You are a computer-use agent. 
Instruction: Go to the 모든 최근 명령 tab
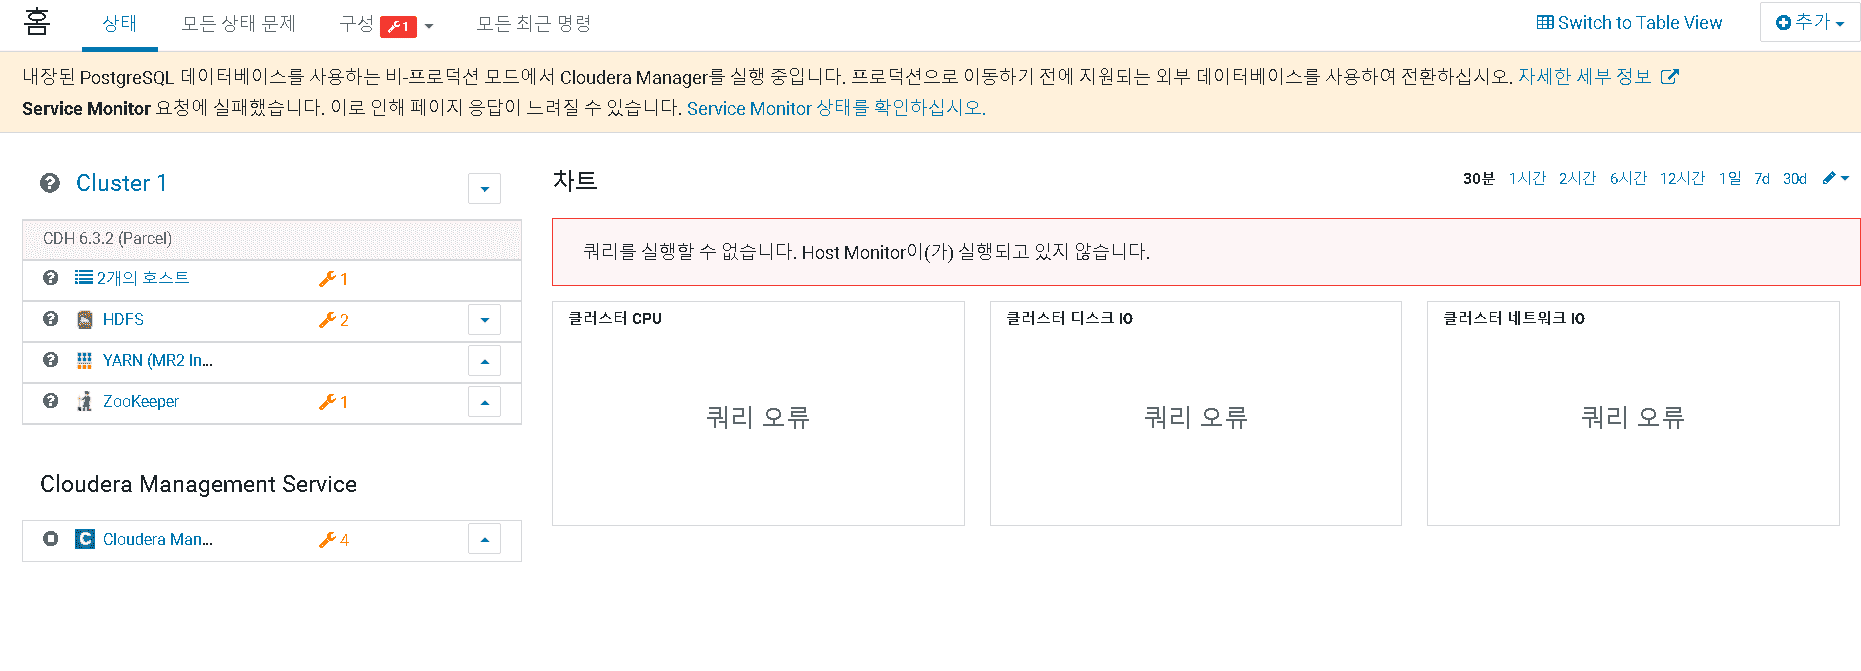[x=534, y=24]
